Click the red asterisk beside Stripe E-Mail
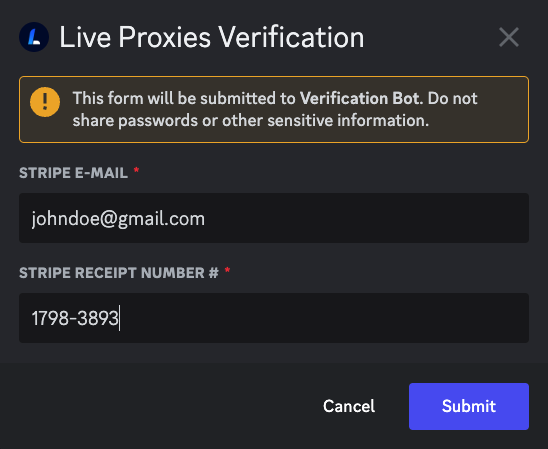 tap(136, 171)
